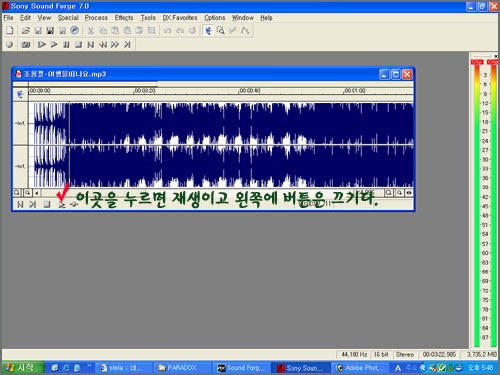The height and width of the screenshot is (375, 500).
Task: Click the Record button in the transport toolbar
Action: (10, 44)
